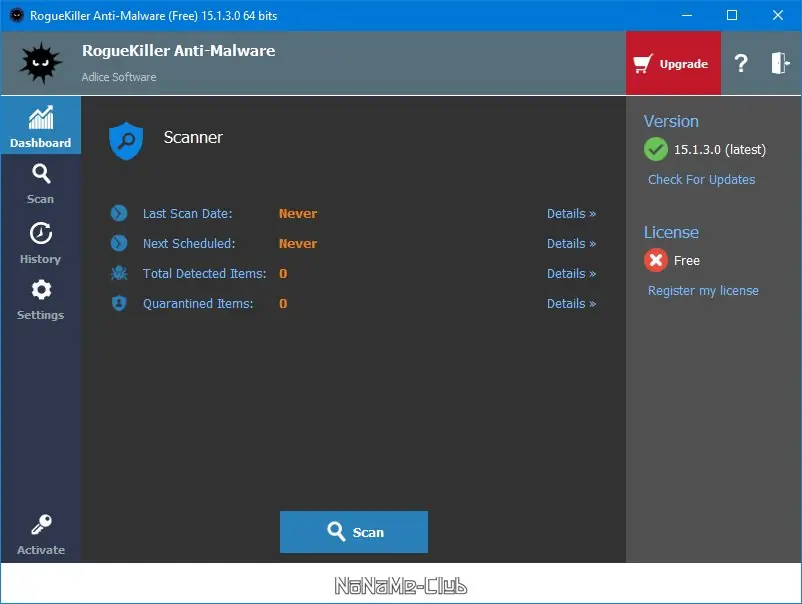The image size is (802, 604).
Task: Click the 'Adlice Software' subtitle
Action: (x=119, y=77)
